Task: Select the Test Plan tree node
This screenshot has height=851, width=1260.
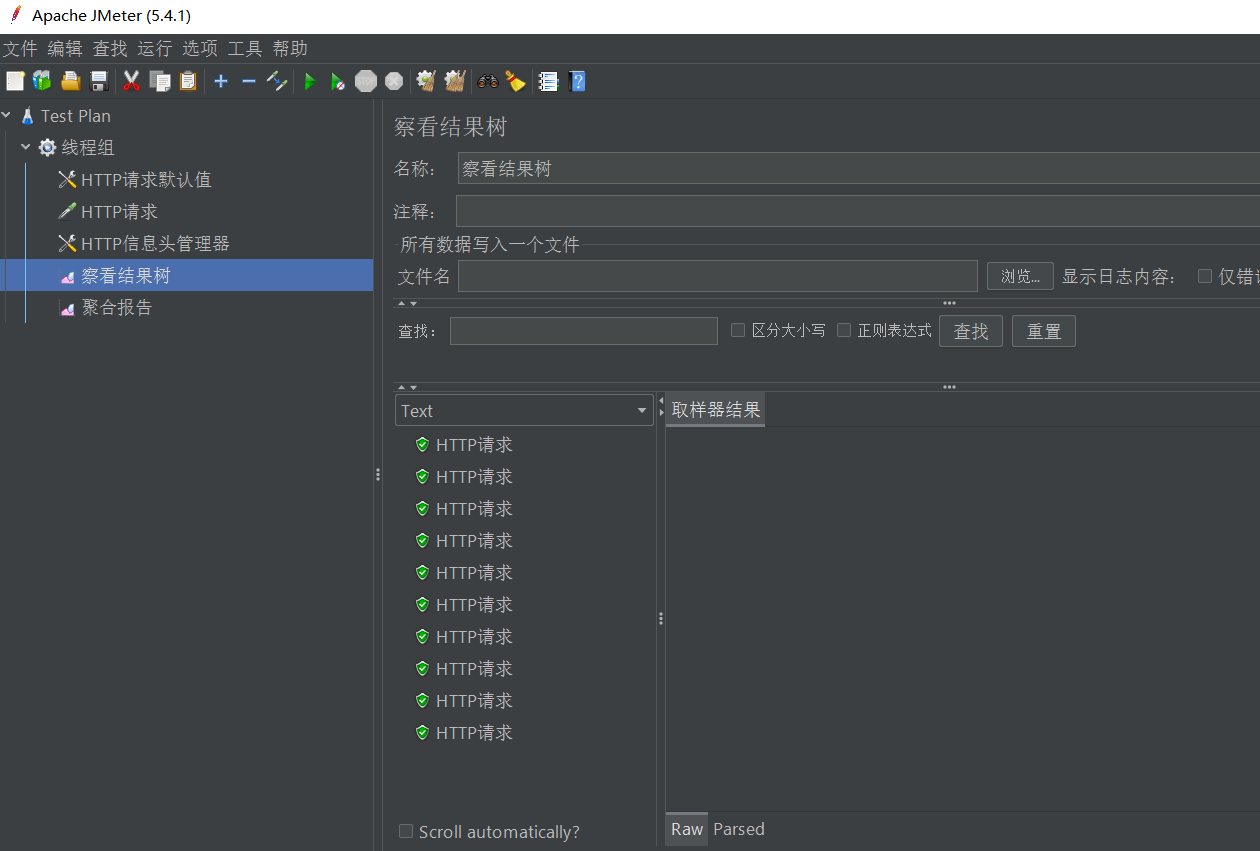Action: pyautogui.click(x=76, y=116)
